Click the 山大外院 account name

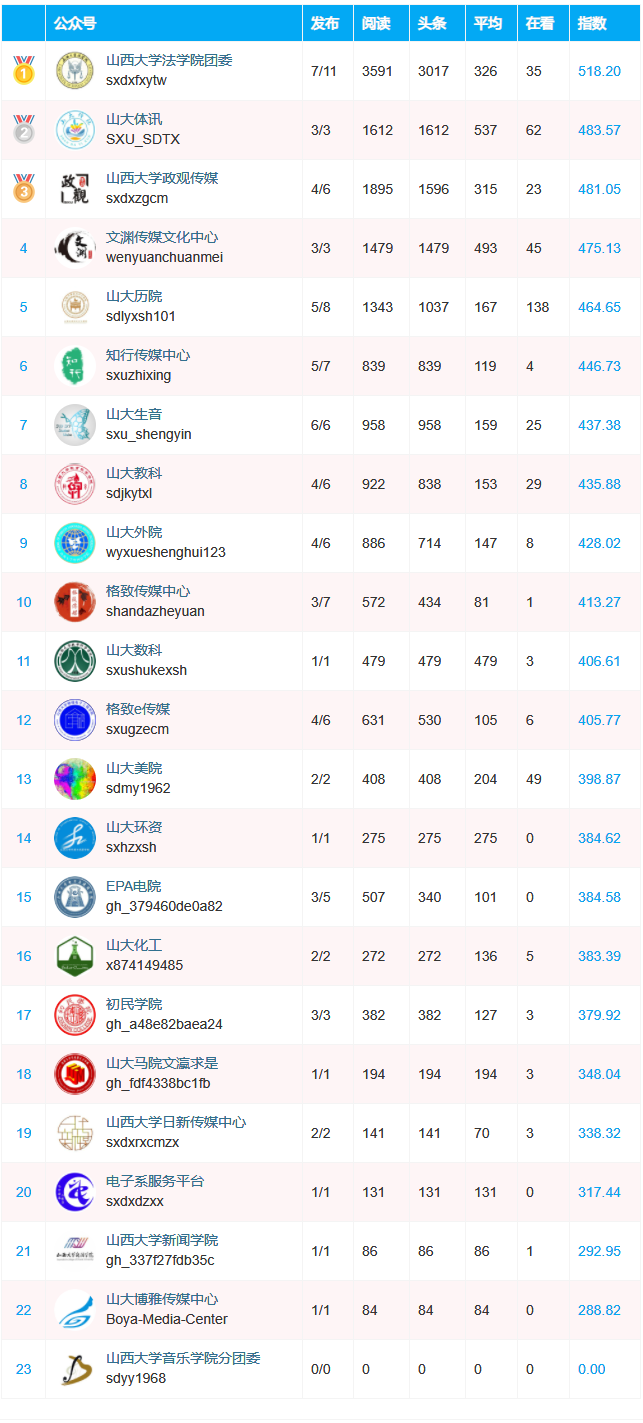click(x=134, y=533)
